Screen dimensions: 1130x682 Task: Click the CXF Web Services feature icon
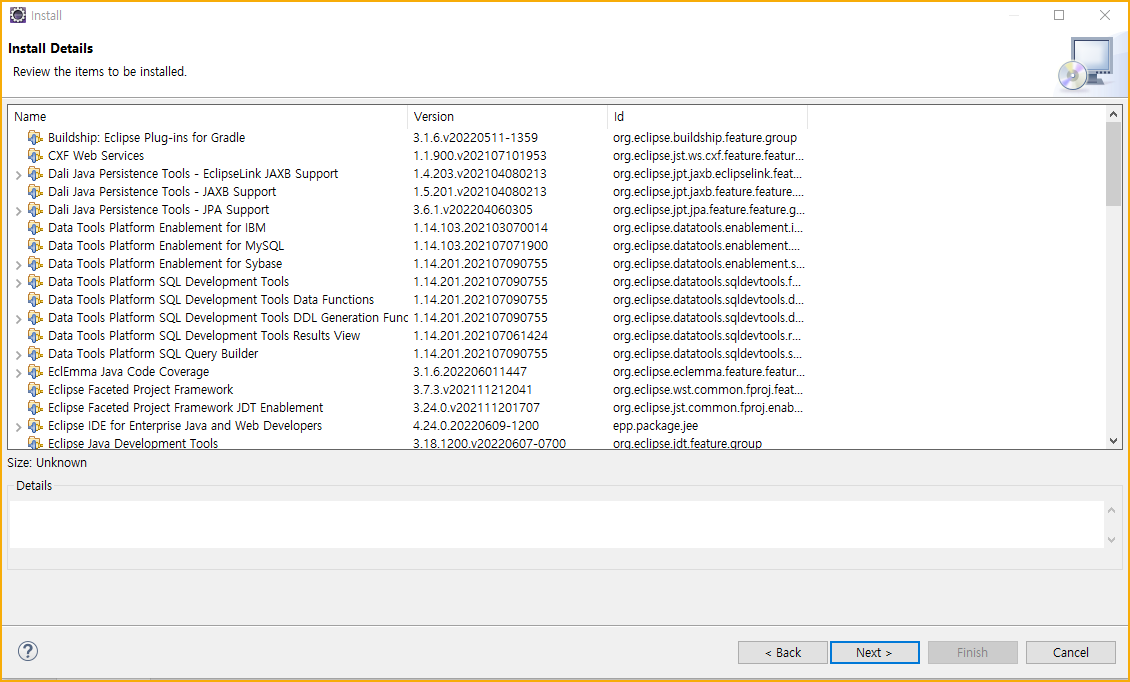pos(35,155)
